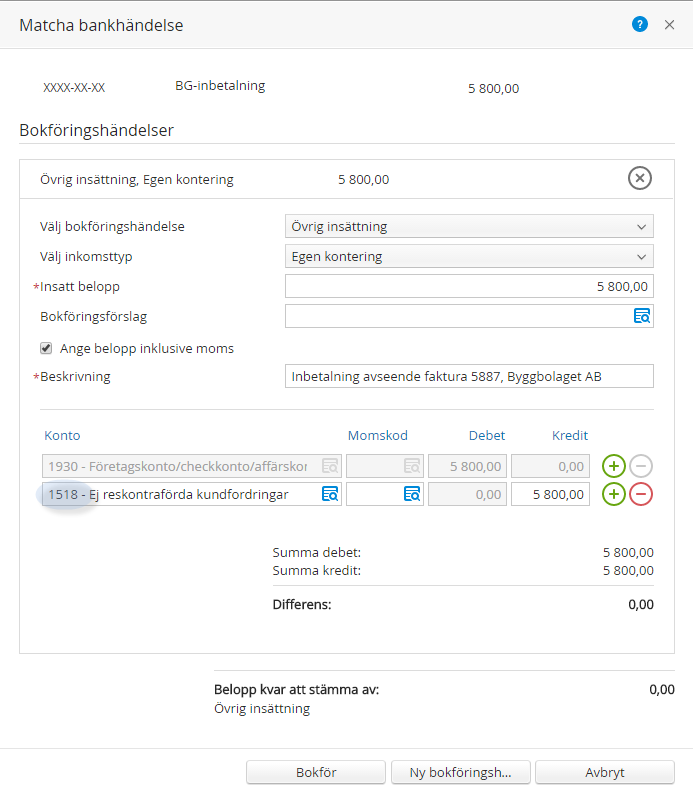Toggle Ange belopp inklusive moms checkbox
Image resolution: width=693 pixels, height=791 pixels.
pos(46,348)
